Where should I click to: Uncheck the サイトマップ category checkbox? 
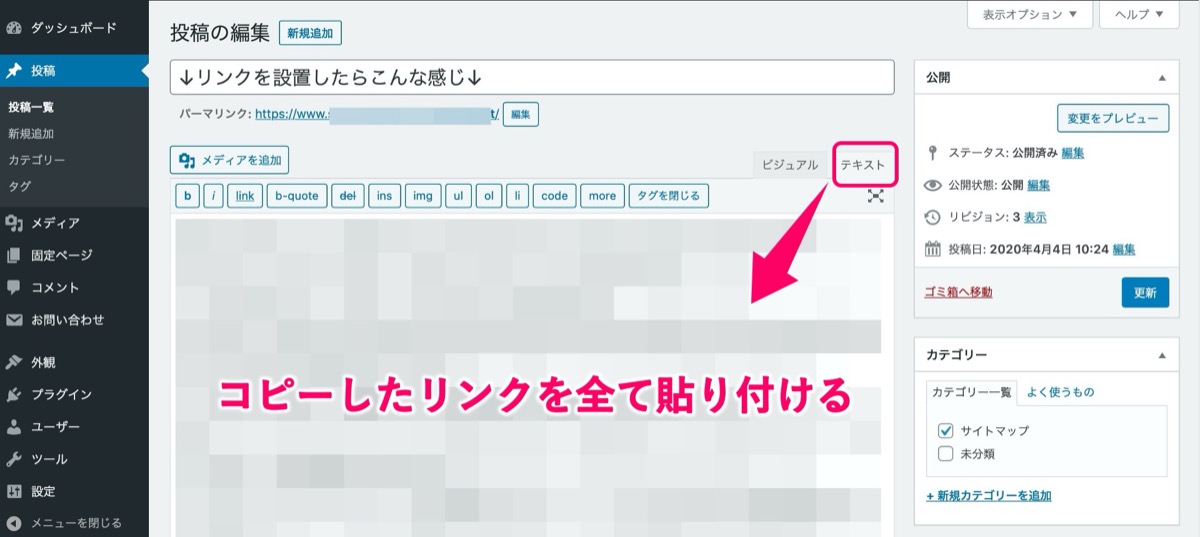(x=946, y=430)
